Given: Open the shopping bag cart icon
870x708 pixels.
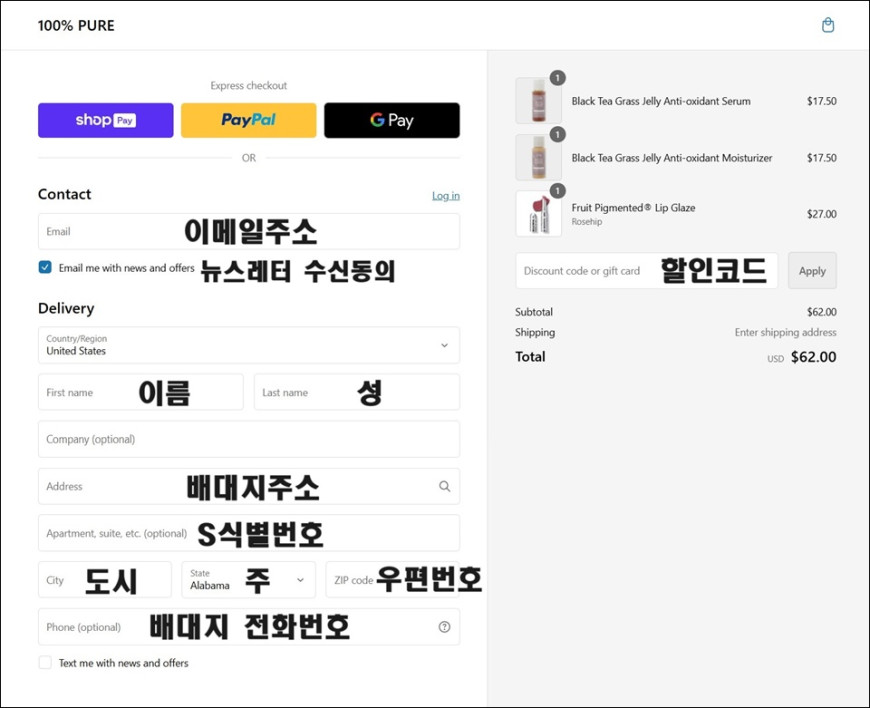Looking at the screenshot, I should point(828,25).
